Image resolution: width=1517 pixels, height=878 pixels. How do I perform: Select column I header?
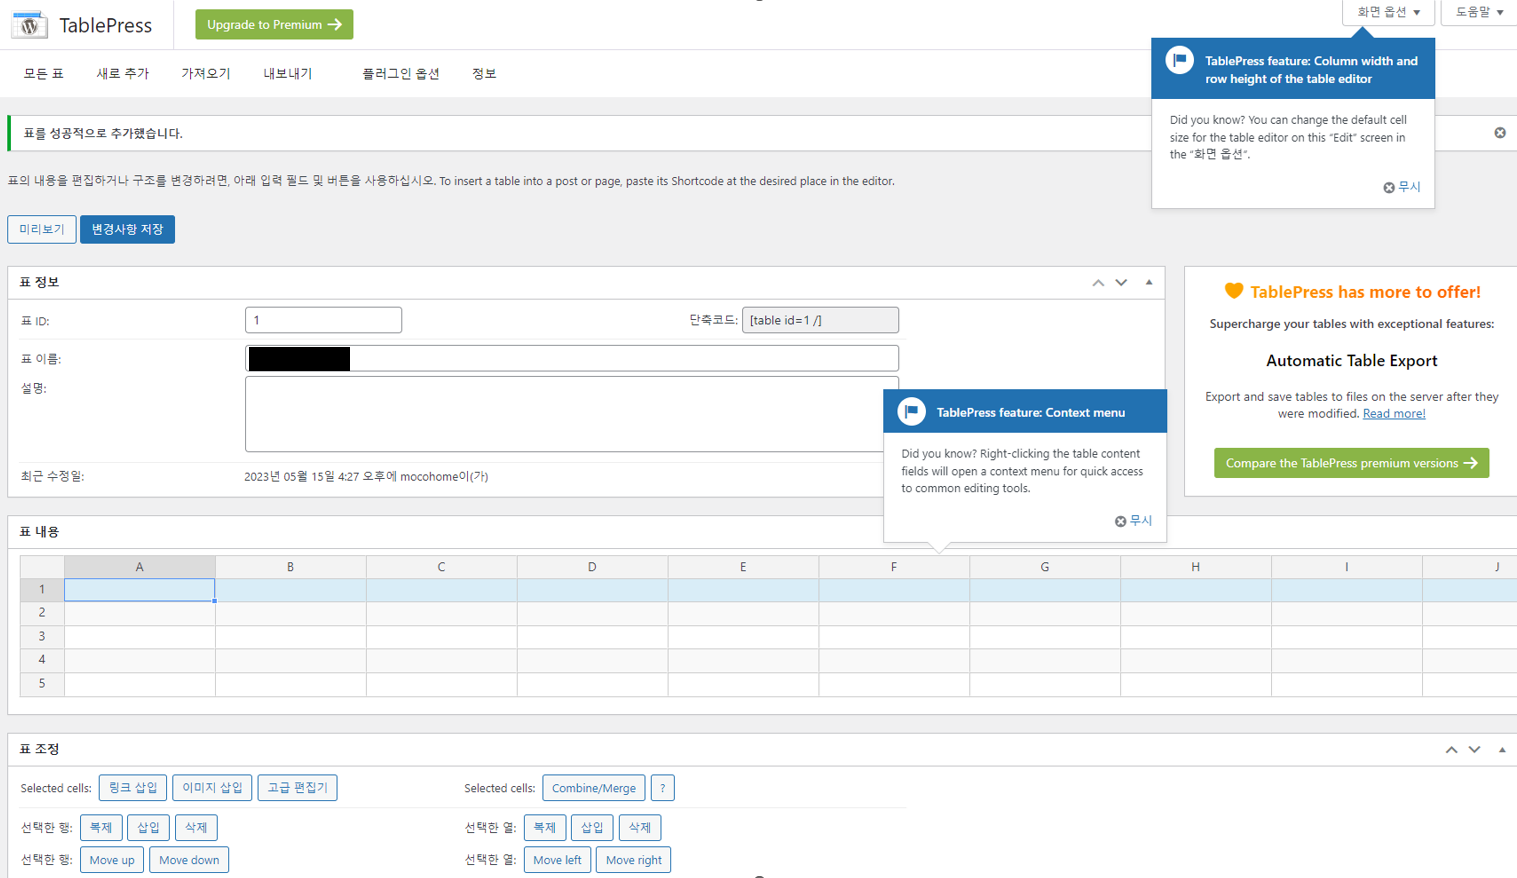(1347, 567)
